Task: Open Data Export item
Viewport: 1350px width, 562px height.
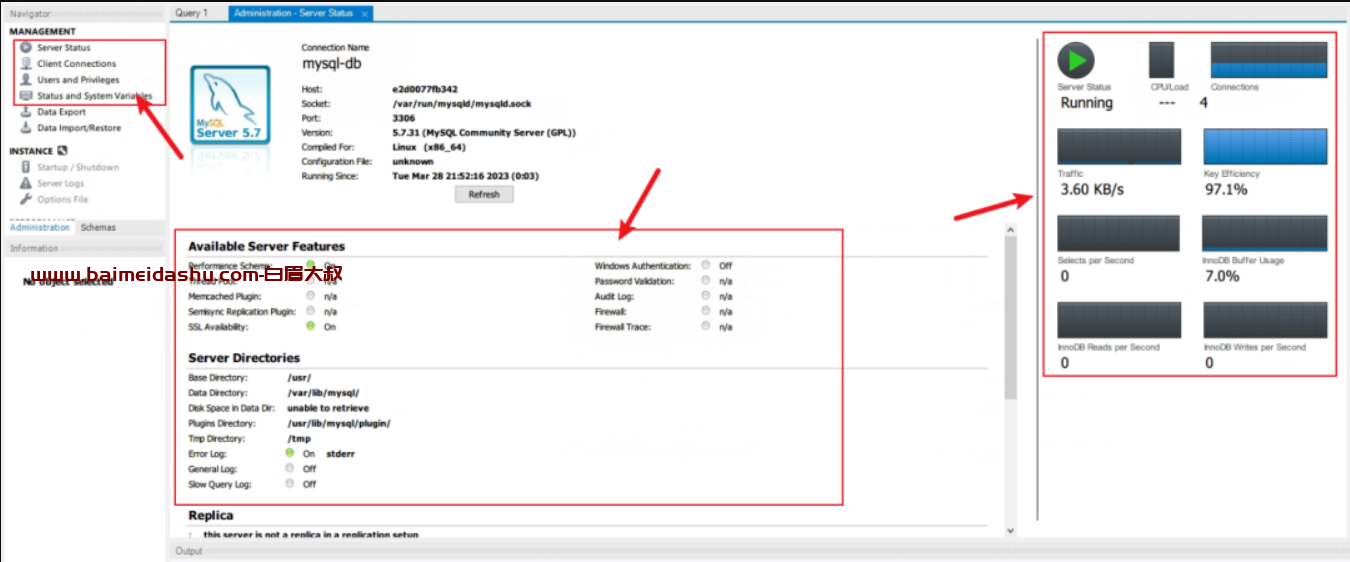Action: coord(62,112)
